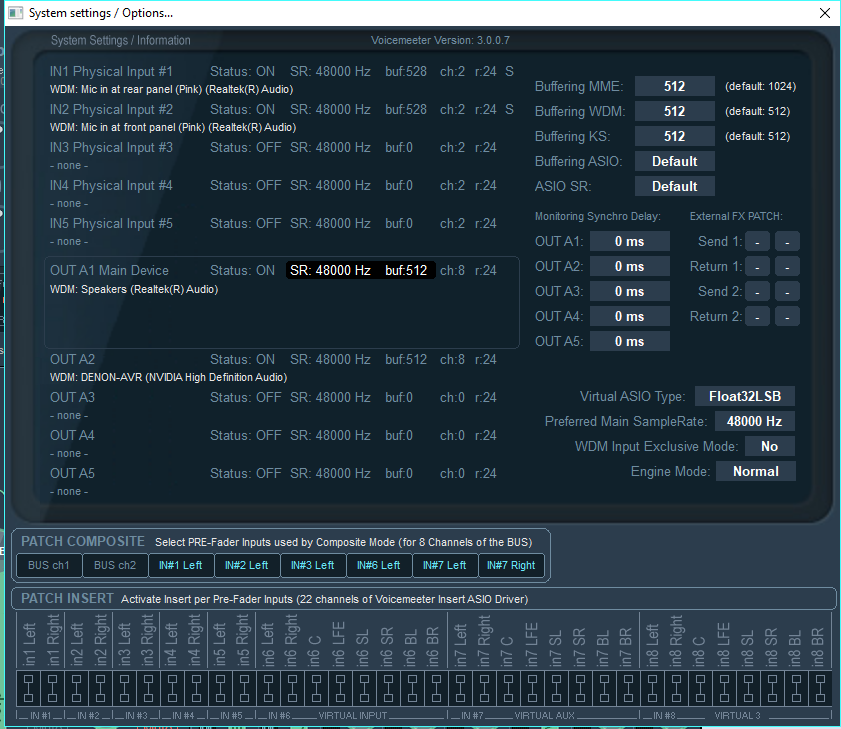Toggle insert patch for in2 Right
The image size is (841, 729).
pyautogui.click(x=100, y=688)
